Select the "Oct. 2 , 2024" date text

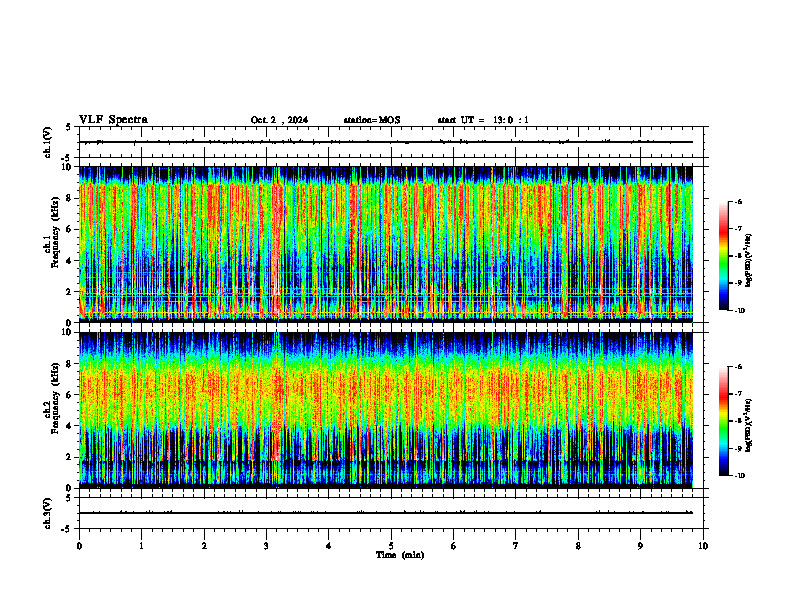pos(279,120)
